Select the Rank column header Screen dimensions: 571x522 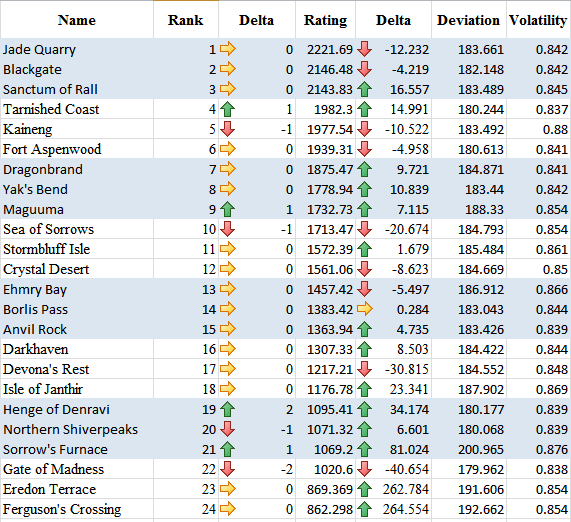tap(186, 20)
